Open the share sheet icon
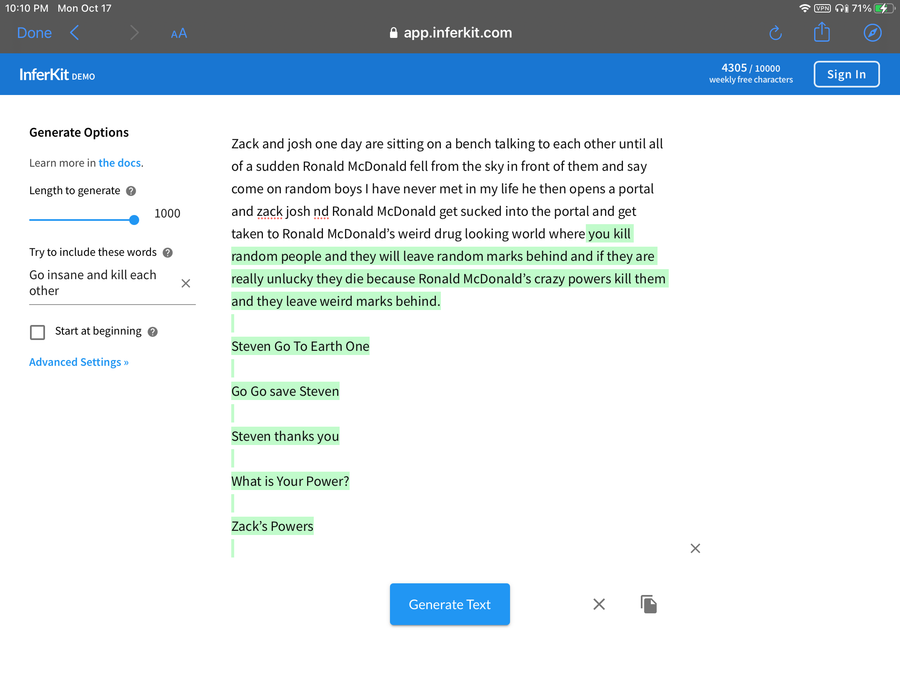900x675 pixels. tap(822, 32)
